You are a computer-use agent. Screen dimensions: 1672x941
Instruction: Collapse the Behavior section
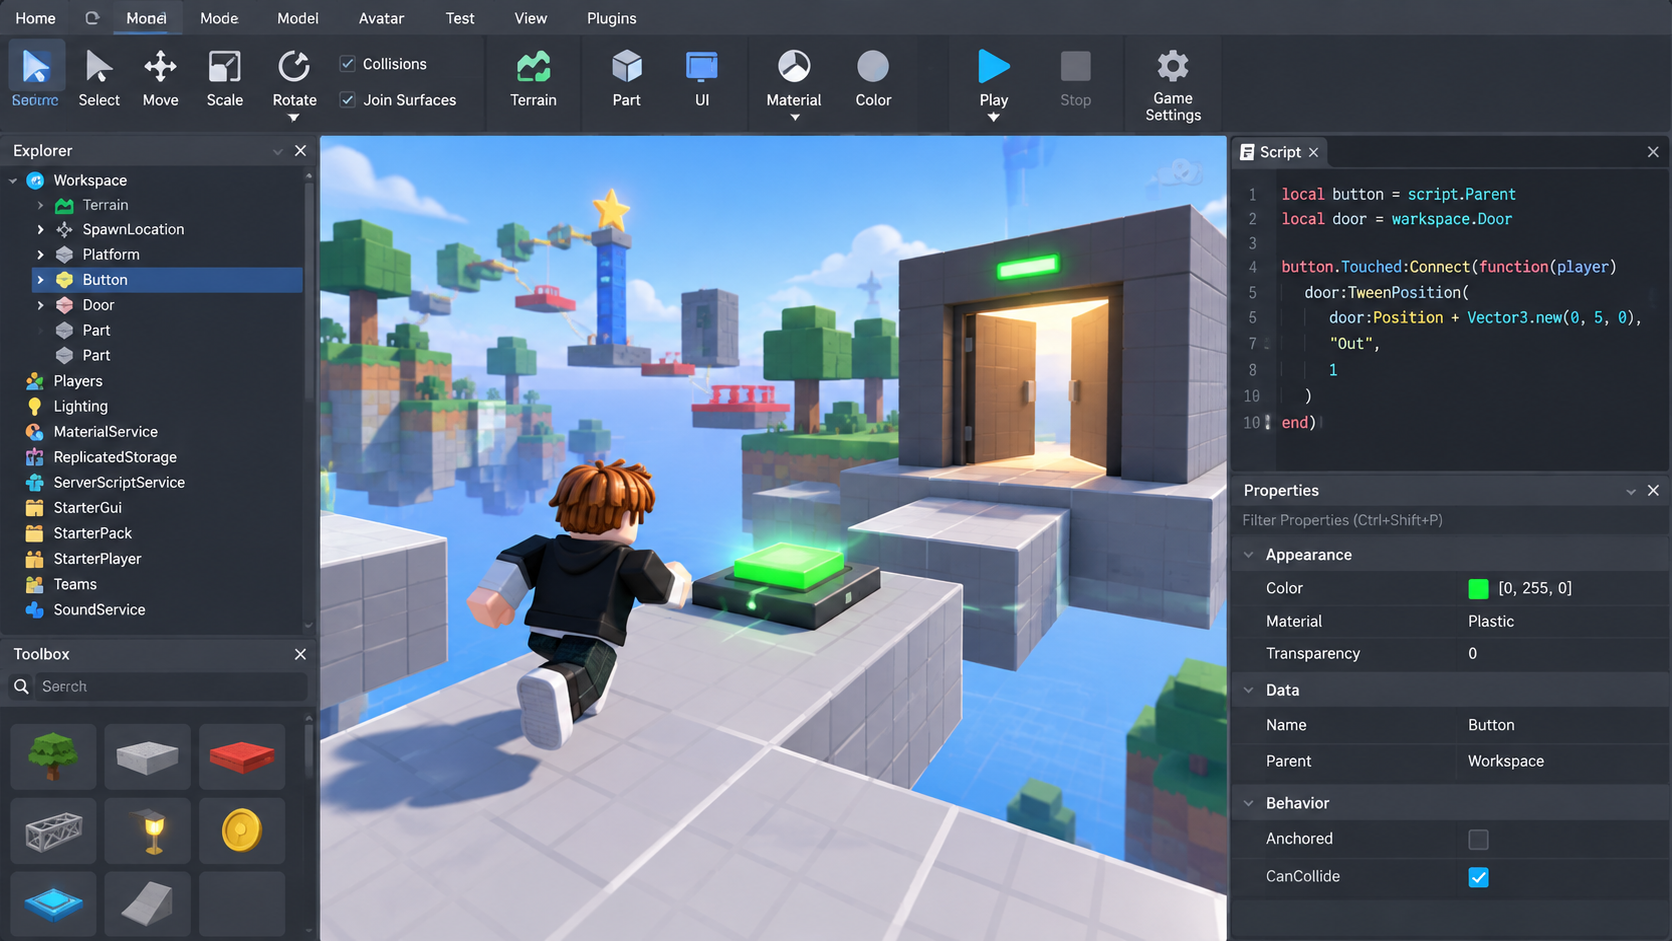tap(1248, 803)
